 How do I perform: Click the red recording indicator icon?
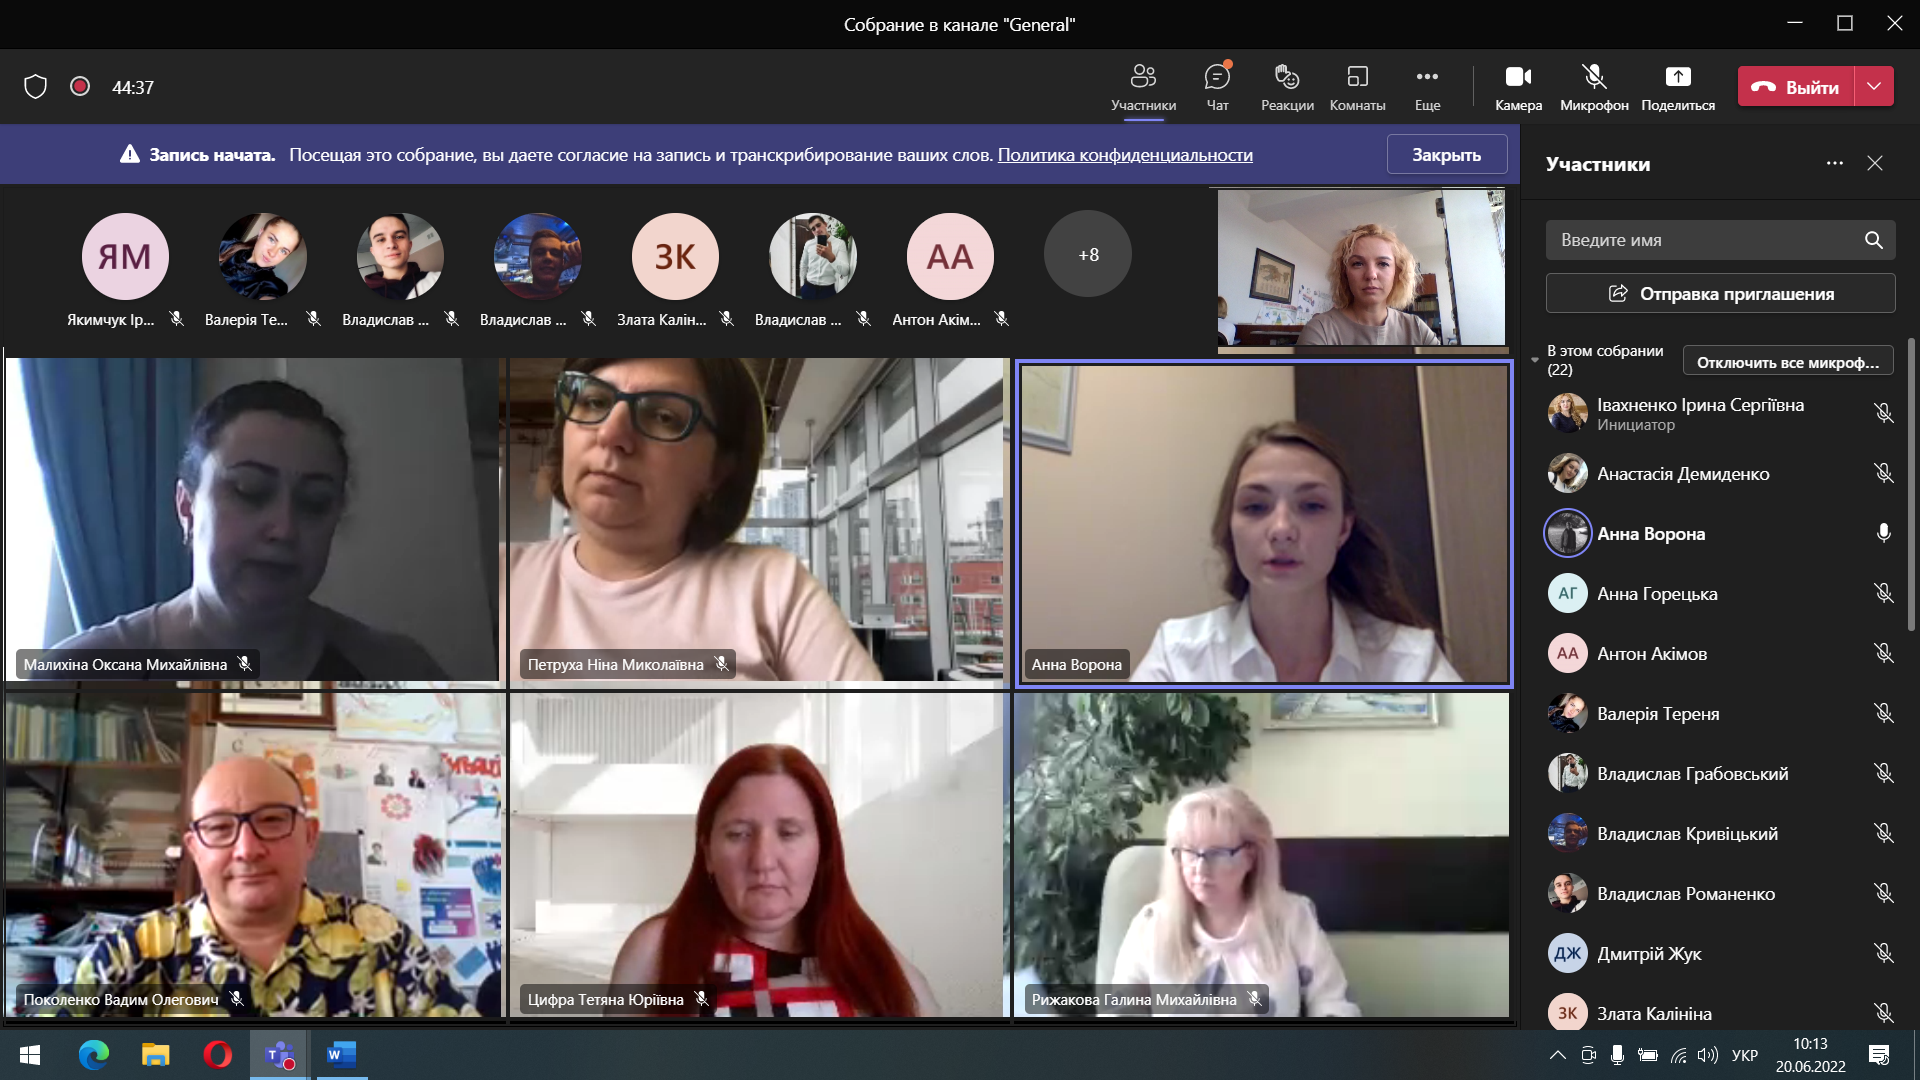pyautogui.click(x=80, y=87)
